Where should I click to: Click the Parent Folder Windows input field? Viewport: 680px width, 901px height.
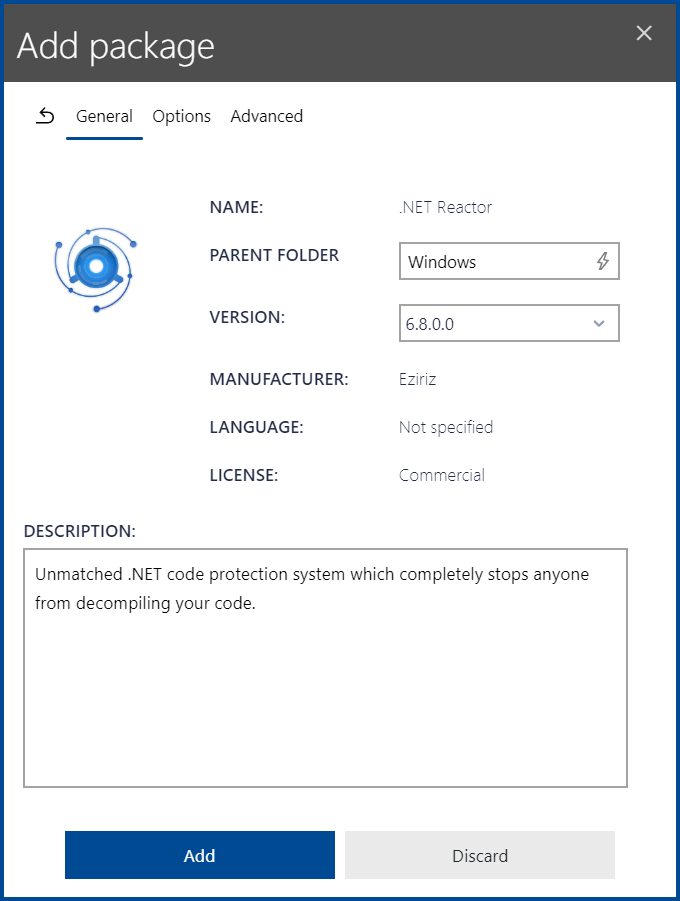(509, 261)
